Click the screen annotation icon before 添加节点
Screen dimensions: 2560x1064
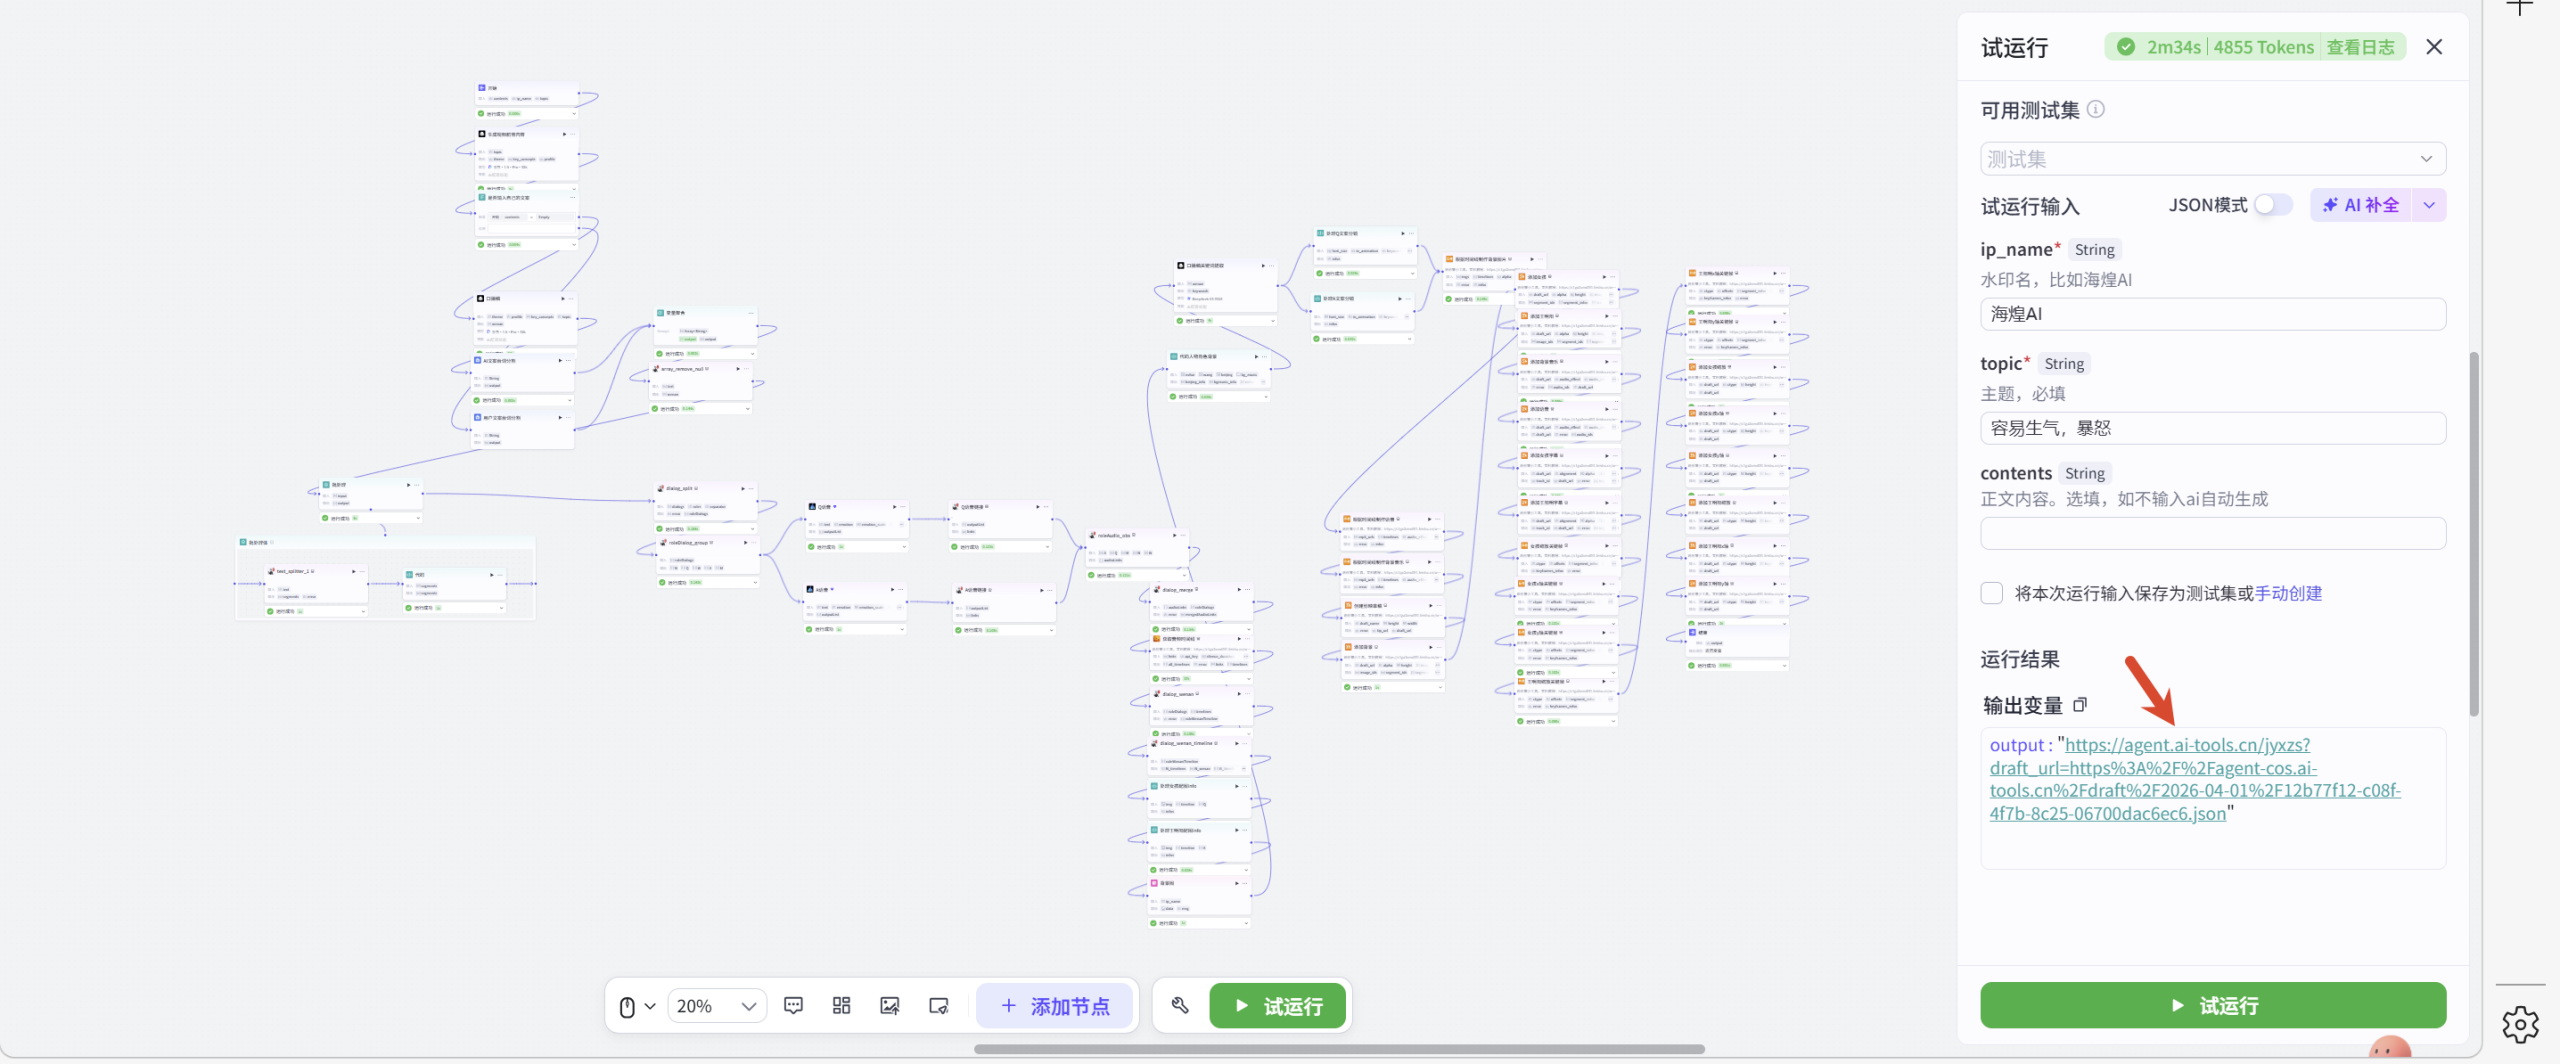point(938,1005)
